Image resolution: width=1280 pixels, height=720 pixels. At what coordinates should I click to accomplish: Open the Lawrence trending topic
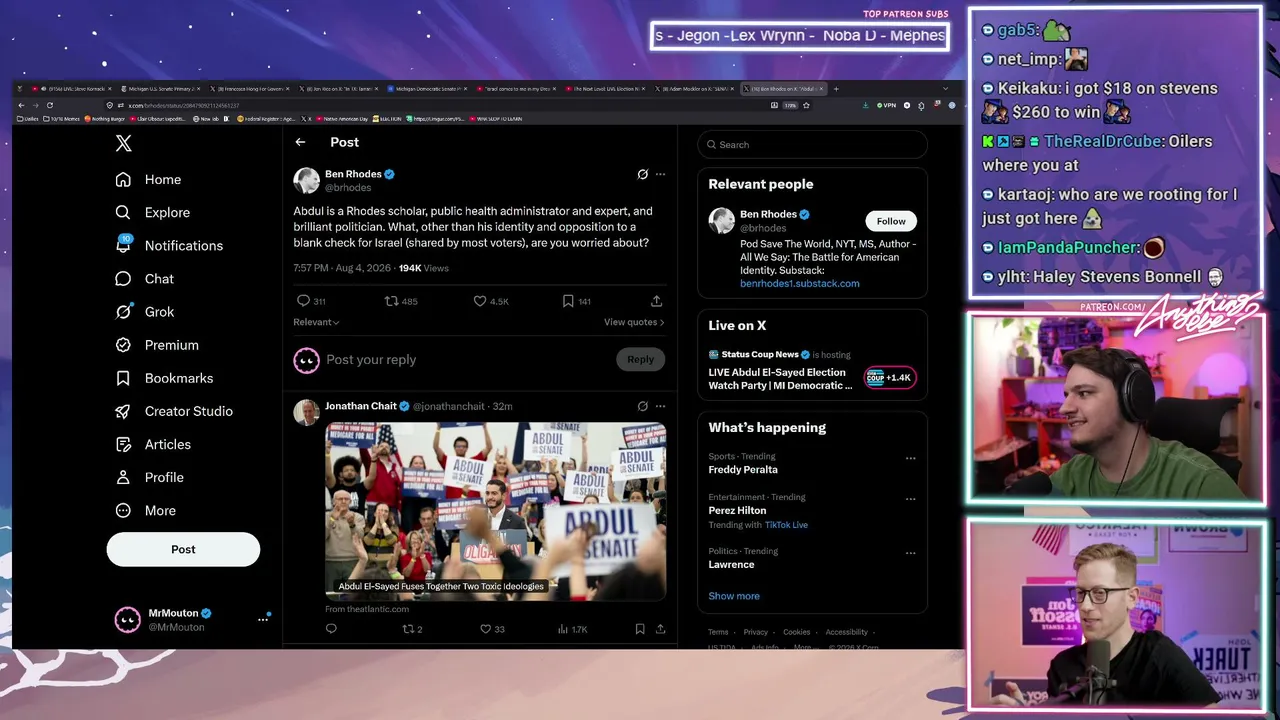(731, 565)
